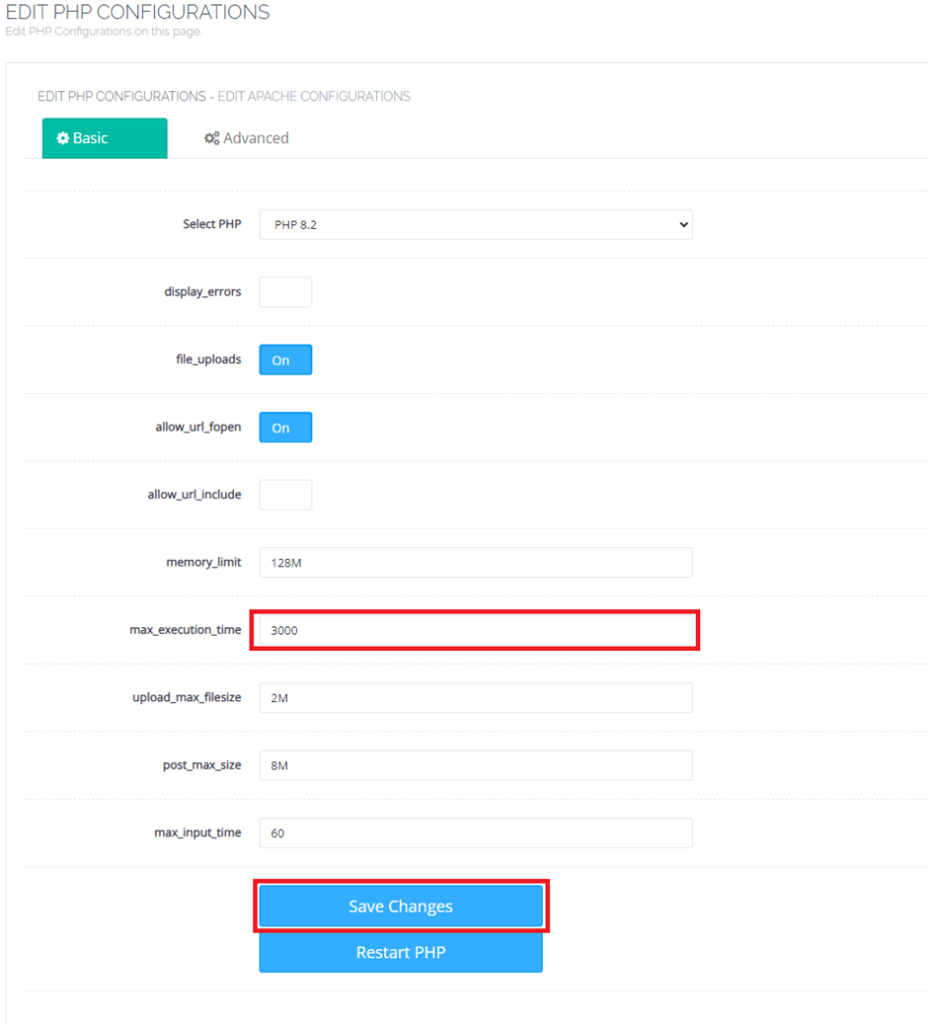The width and height of the screenshot is (928, 1024).
Task: Disable the allow_url_fopen toggle
Action: click(x=285, y=427)
